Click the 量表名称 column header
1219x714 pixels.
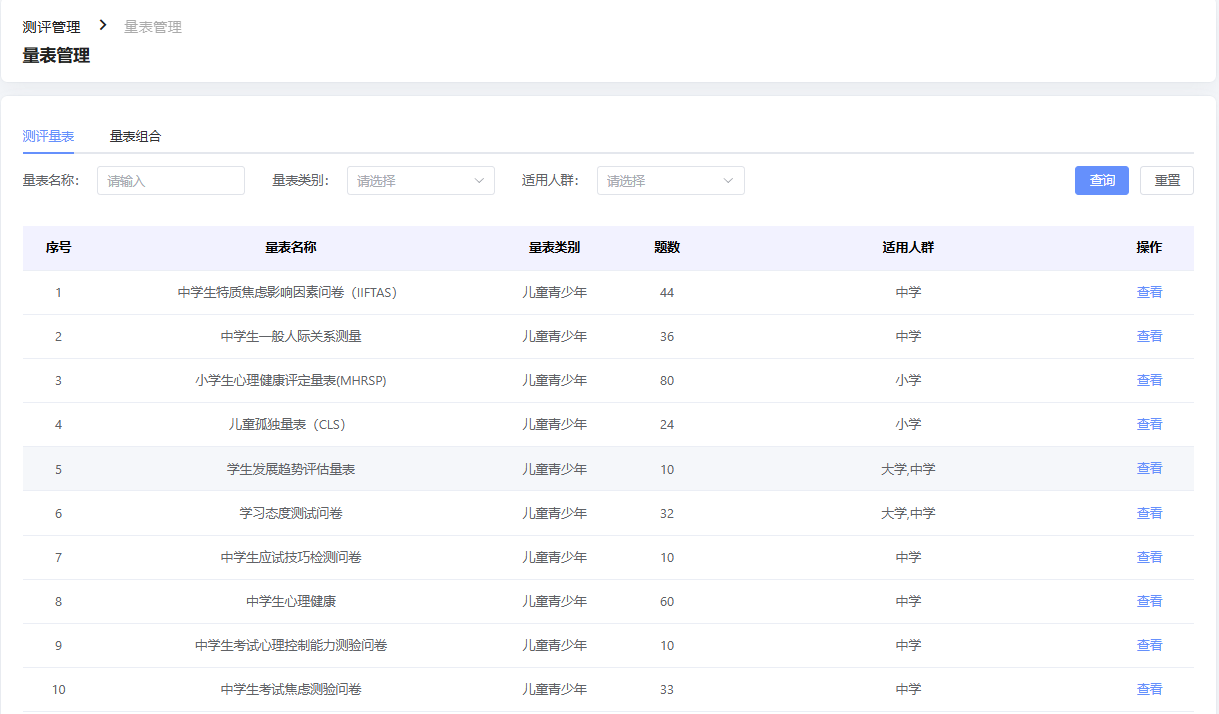[291, 247]
